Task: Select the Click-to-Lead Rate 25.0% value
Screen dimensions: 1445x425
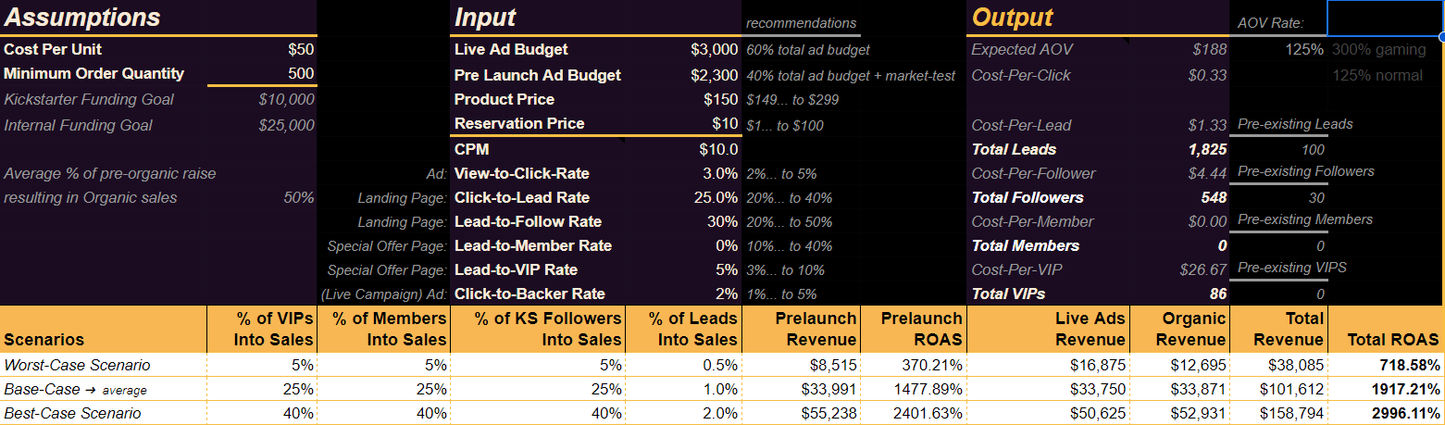Action: pos(715,198)
